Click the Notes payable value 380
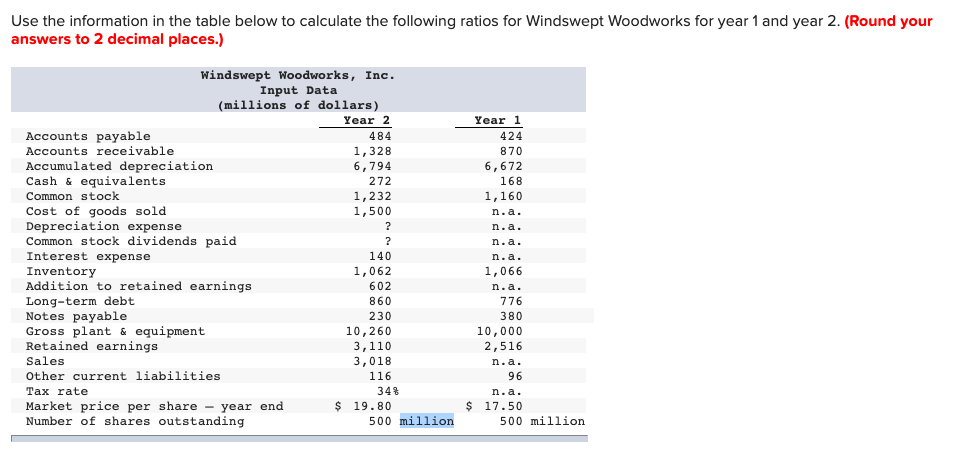The width and height of the screenshot is (954, 459). click(510, 316)
